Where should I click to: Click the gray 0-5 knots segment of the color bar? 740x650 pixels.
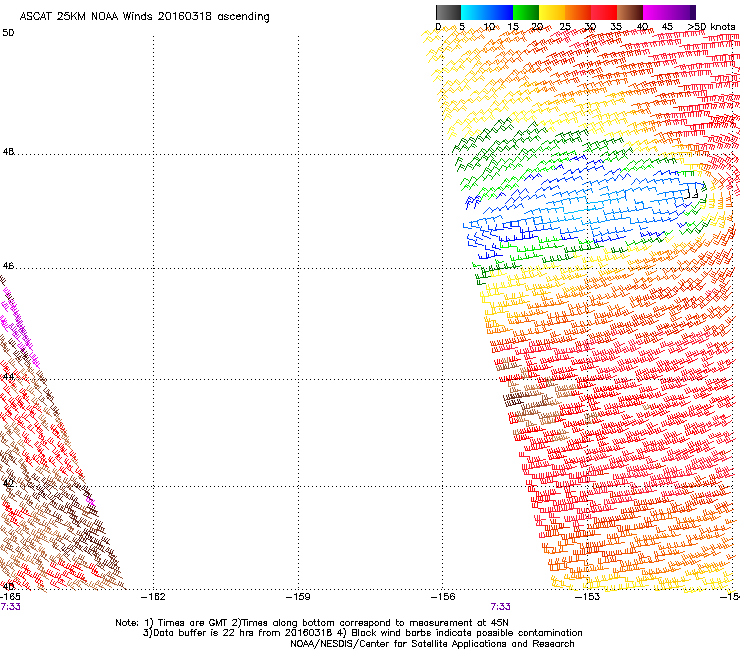pos(448,12)
